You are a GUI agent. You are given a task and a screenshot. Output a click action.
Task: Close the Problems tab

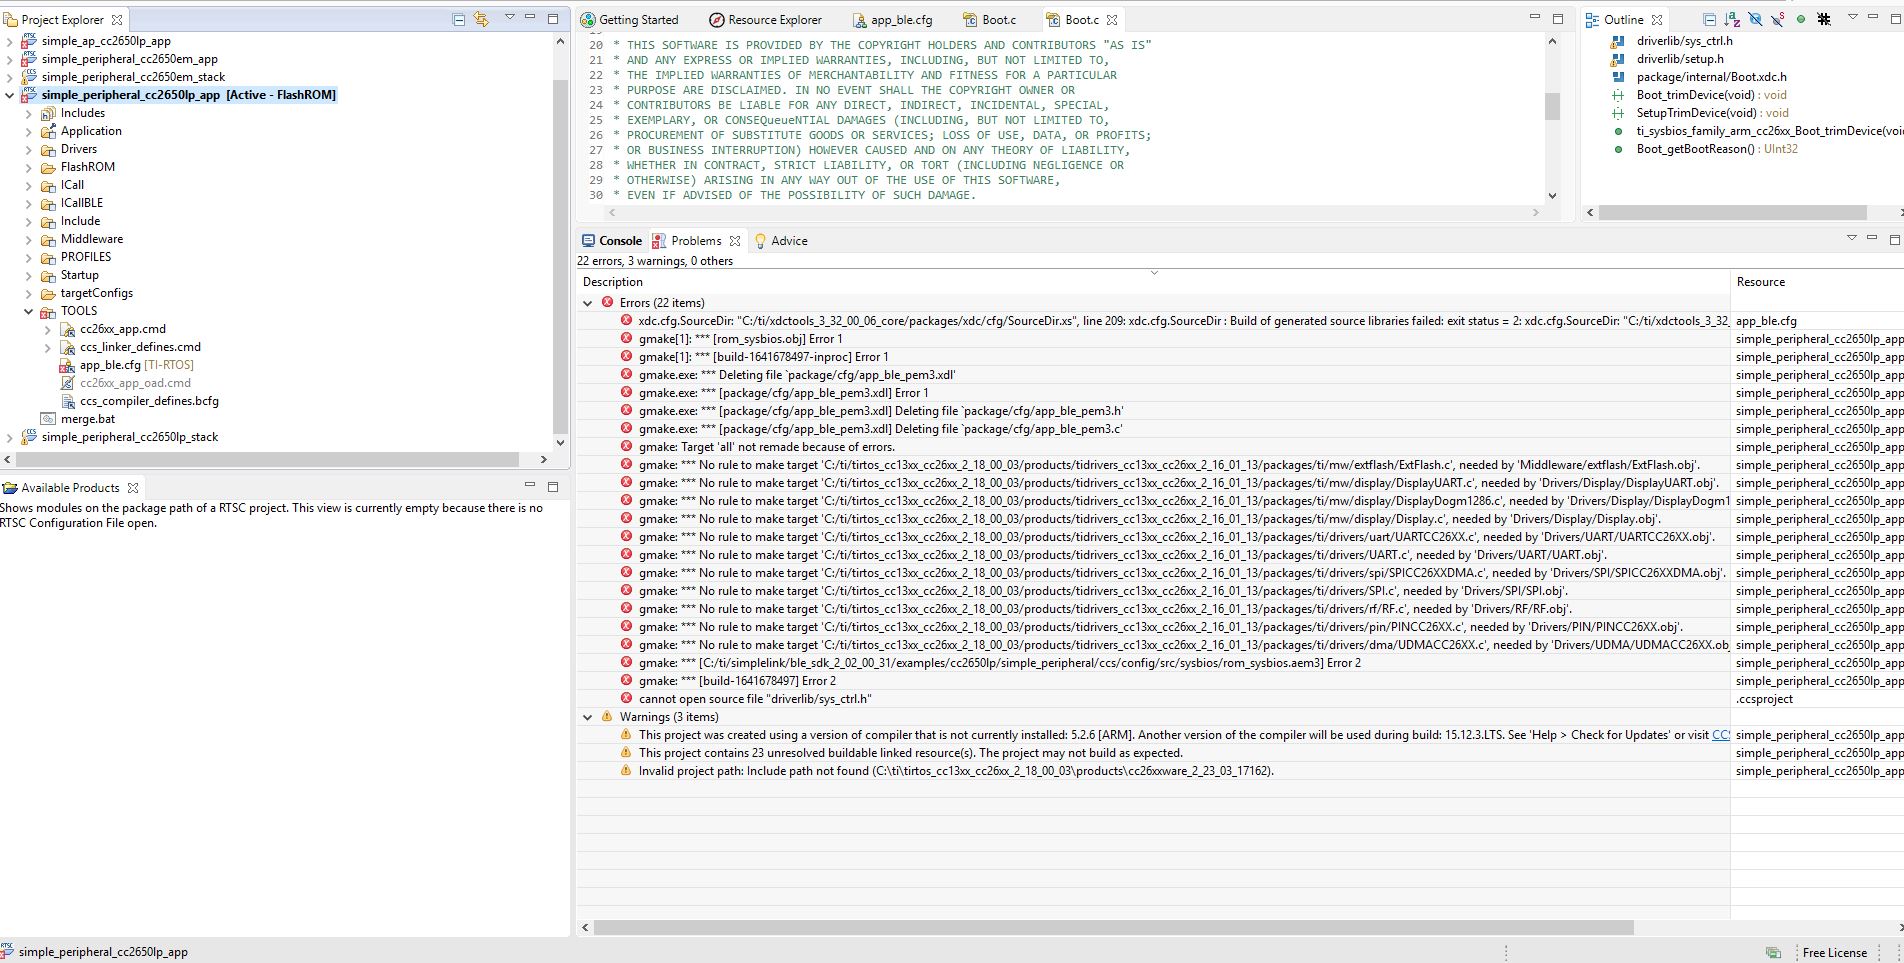pos(735,241)
